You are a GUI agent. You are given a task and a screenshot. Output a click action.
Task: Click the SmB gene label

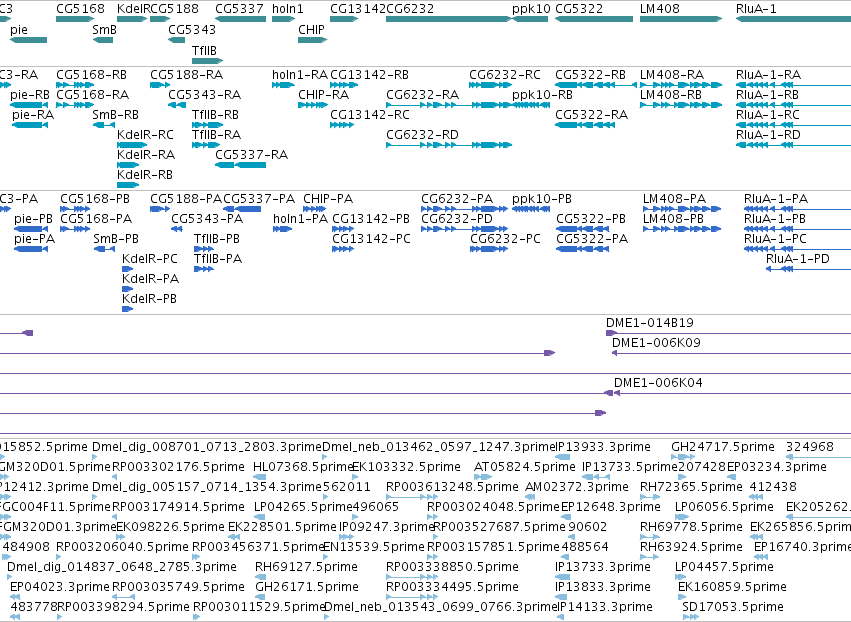[x=104, y=29]
